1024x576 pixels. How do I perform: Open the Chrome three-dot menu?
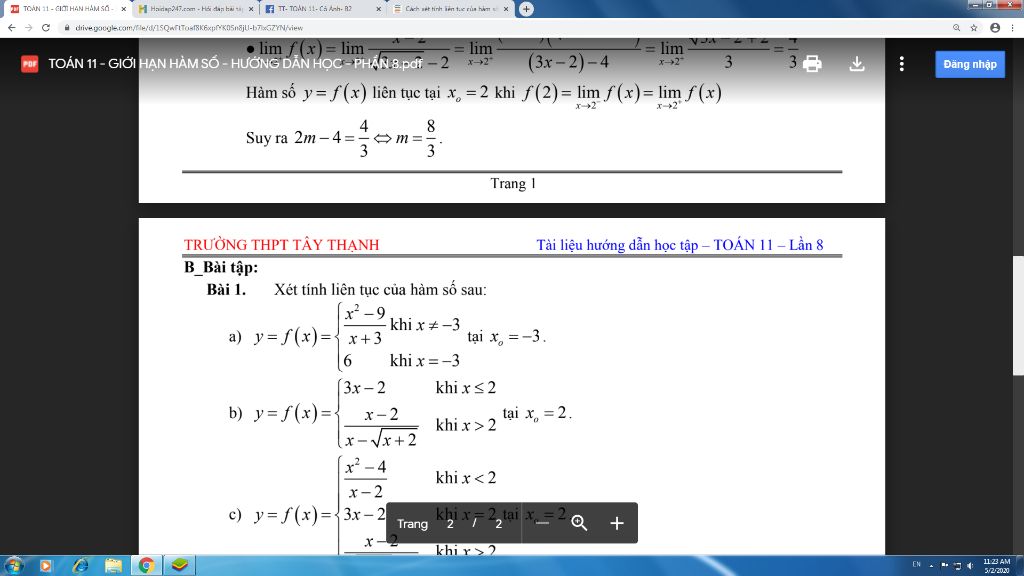(1013, 27)
